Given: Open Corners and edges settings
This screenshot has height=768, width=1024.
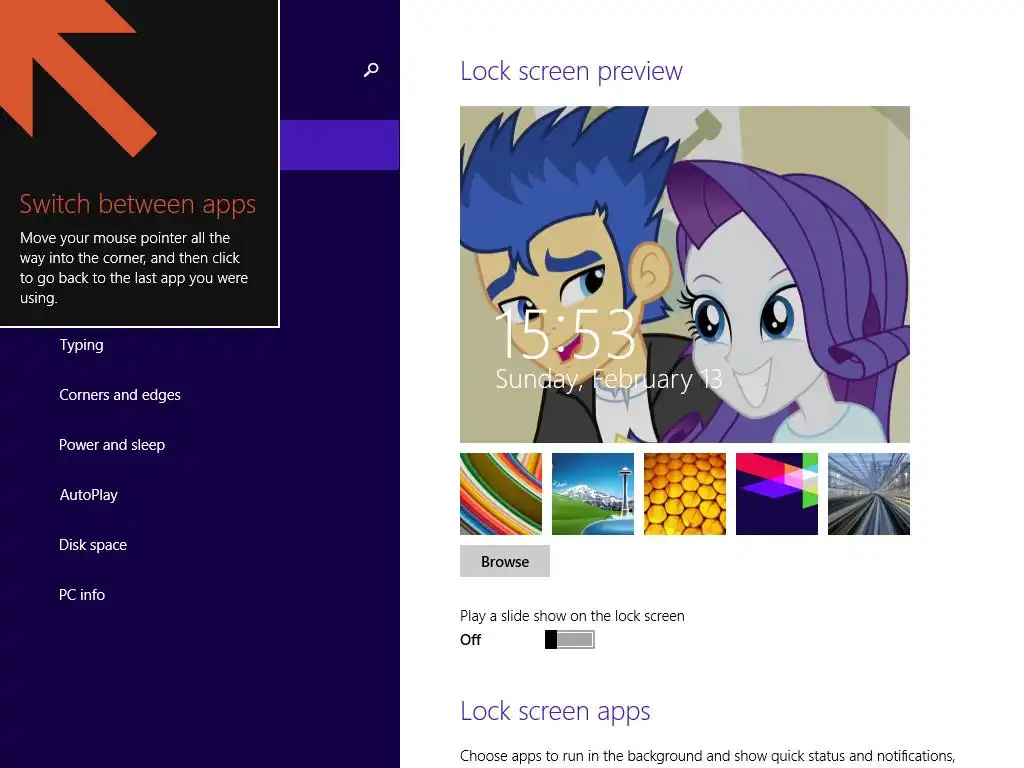Looking at the screenshot, I should 120,395.
